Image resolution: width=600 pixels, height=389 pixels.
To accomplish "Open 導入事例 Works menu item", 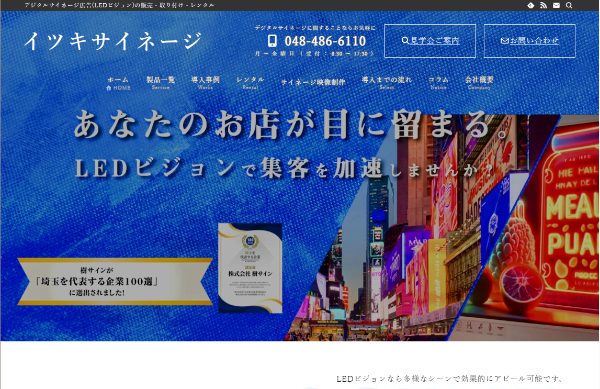I will coord(205,83).
